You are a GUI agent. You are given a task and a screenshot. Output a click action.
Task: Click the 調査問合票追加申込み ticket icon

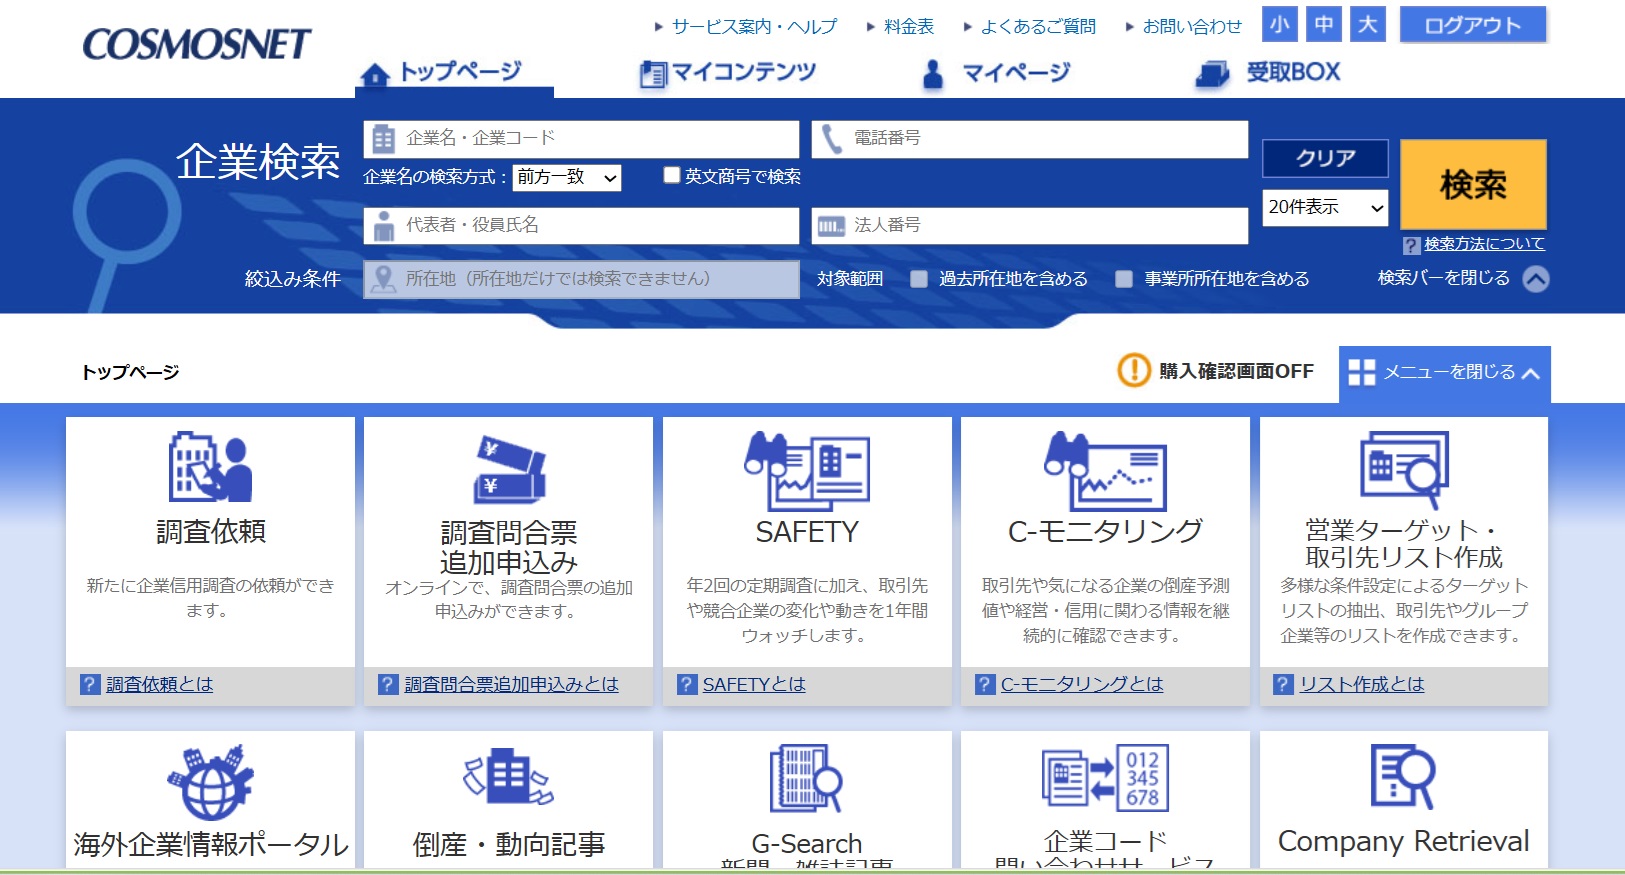point(509,468)
